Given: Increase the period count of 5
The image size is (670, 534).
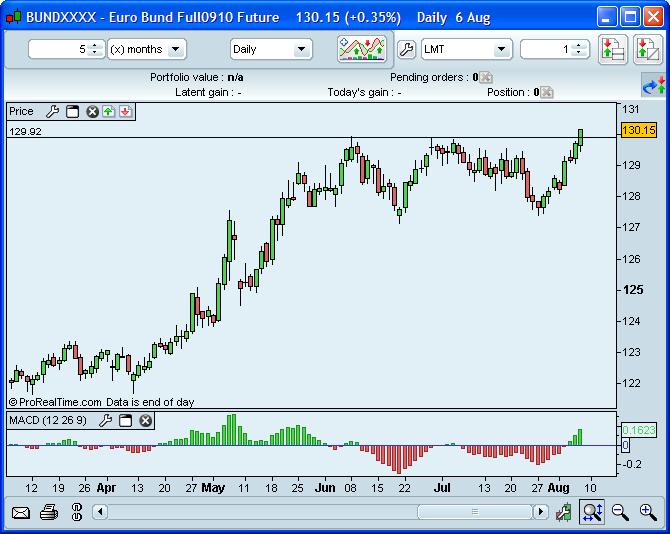Looking at the screenshot, I should [x=96, y=45].
